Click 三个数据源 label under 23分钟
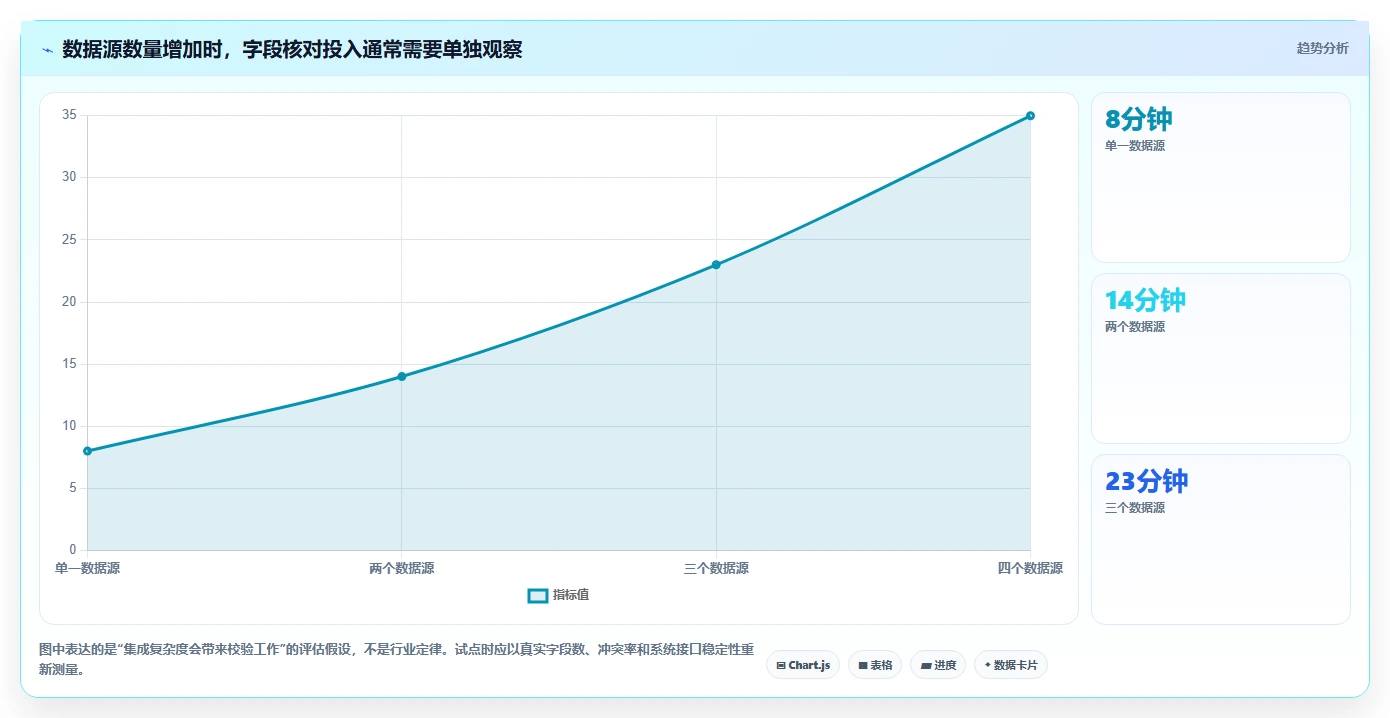Image resolution: width=1390 pixels, height=718 pixels. (x=1135, y=508)
